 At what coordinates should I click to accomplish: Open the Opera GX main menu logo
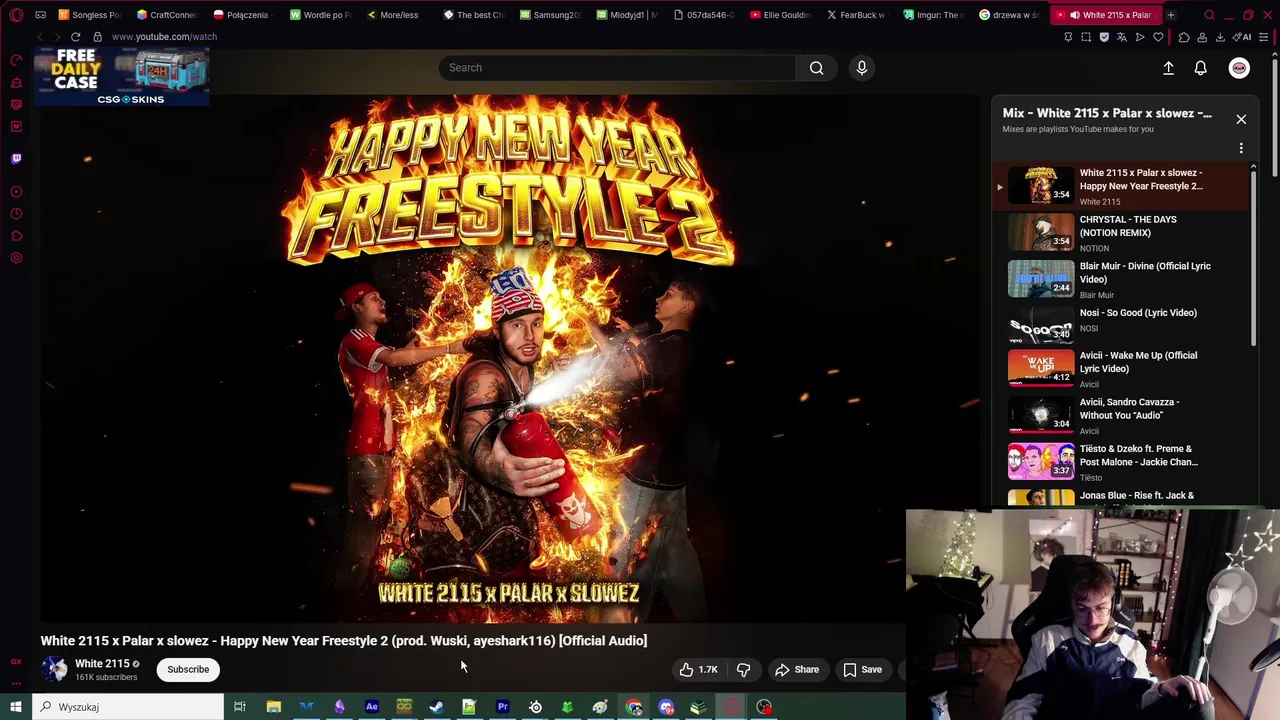coord(16,15)
